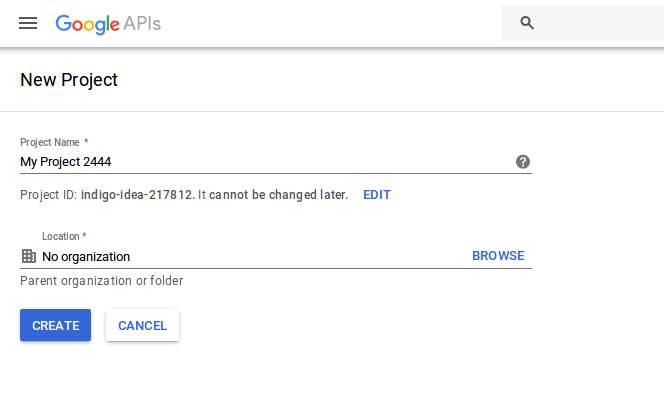Click the CANCEL button
The width and height of the screenshot is (664, 420).
(142, 325)
